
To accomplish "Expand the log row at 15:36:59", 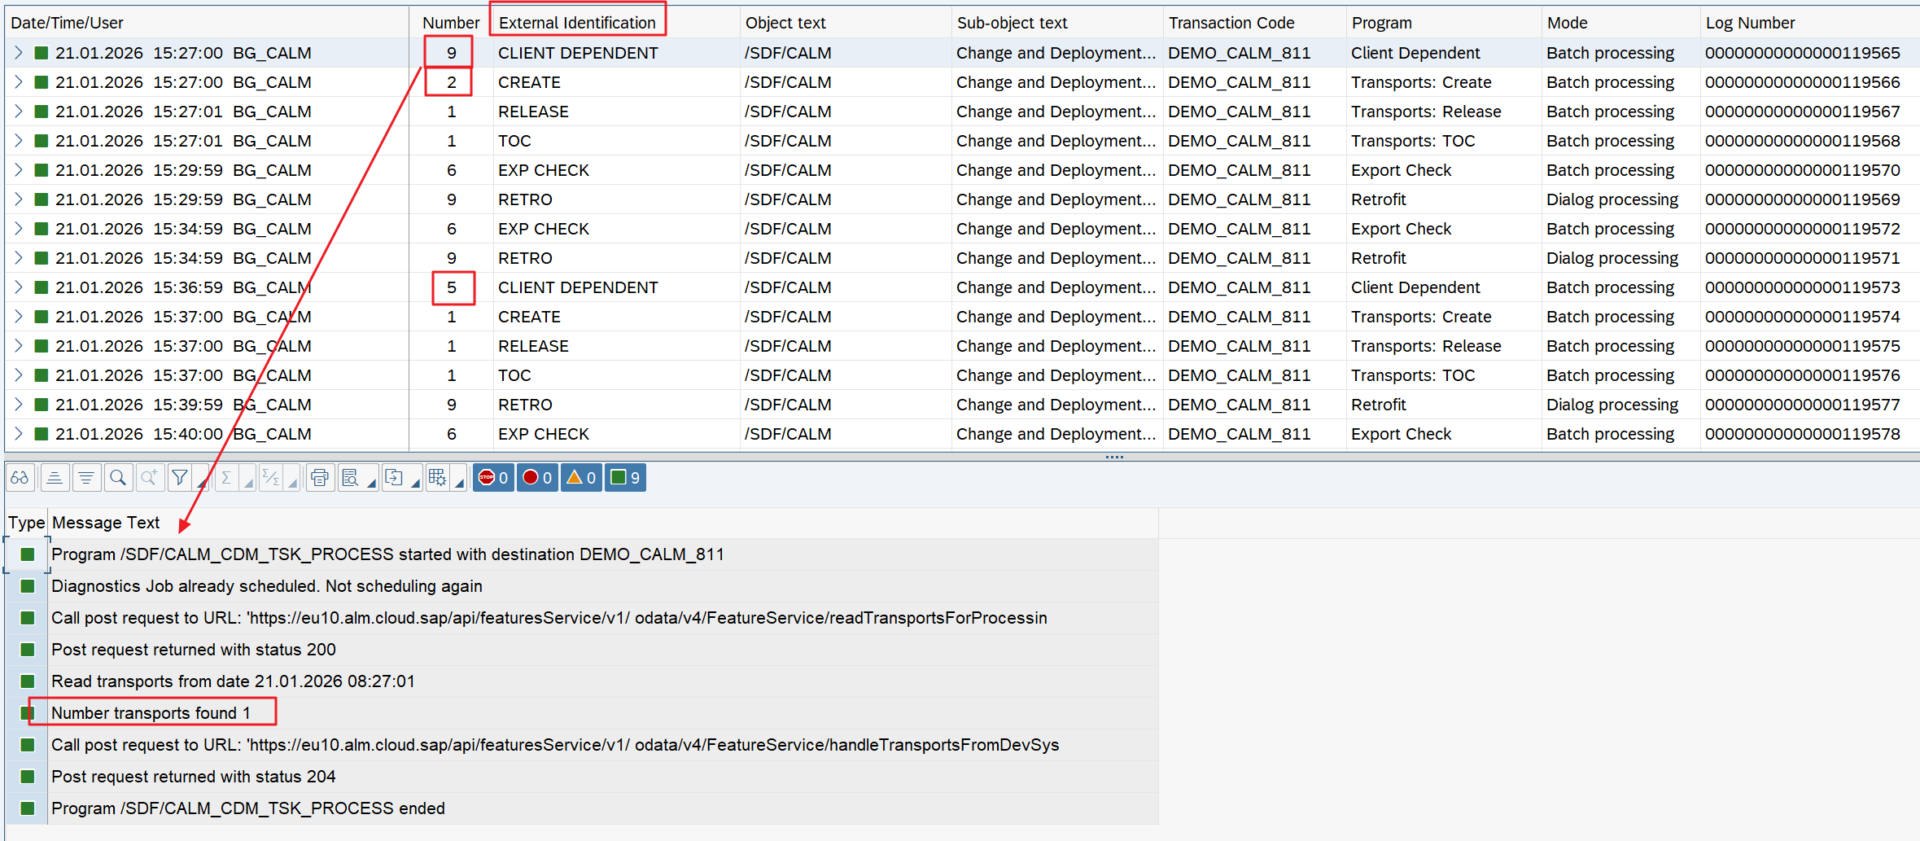I will [18, 287].
